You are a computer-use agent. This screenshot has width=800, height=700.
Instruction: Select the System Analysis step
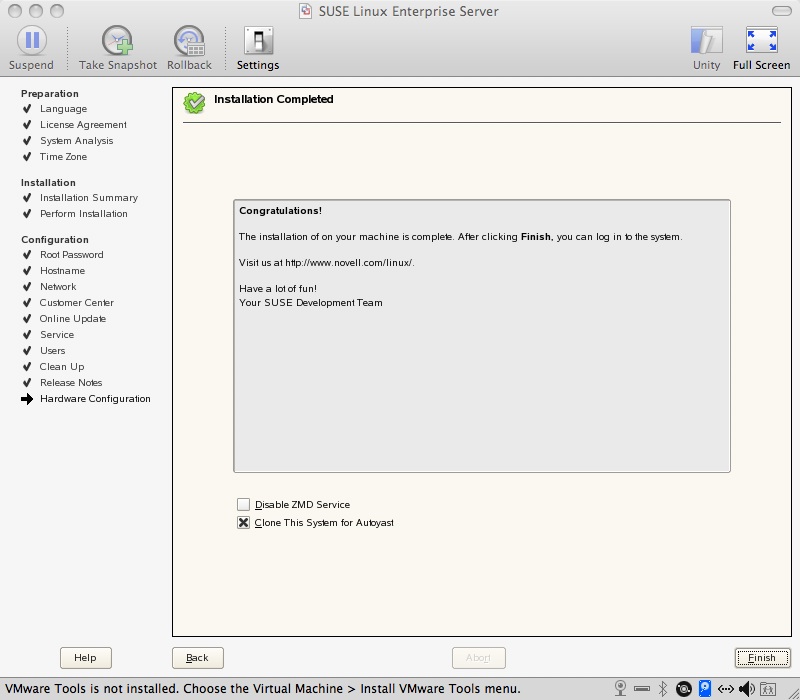77,141
